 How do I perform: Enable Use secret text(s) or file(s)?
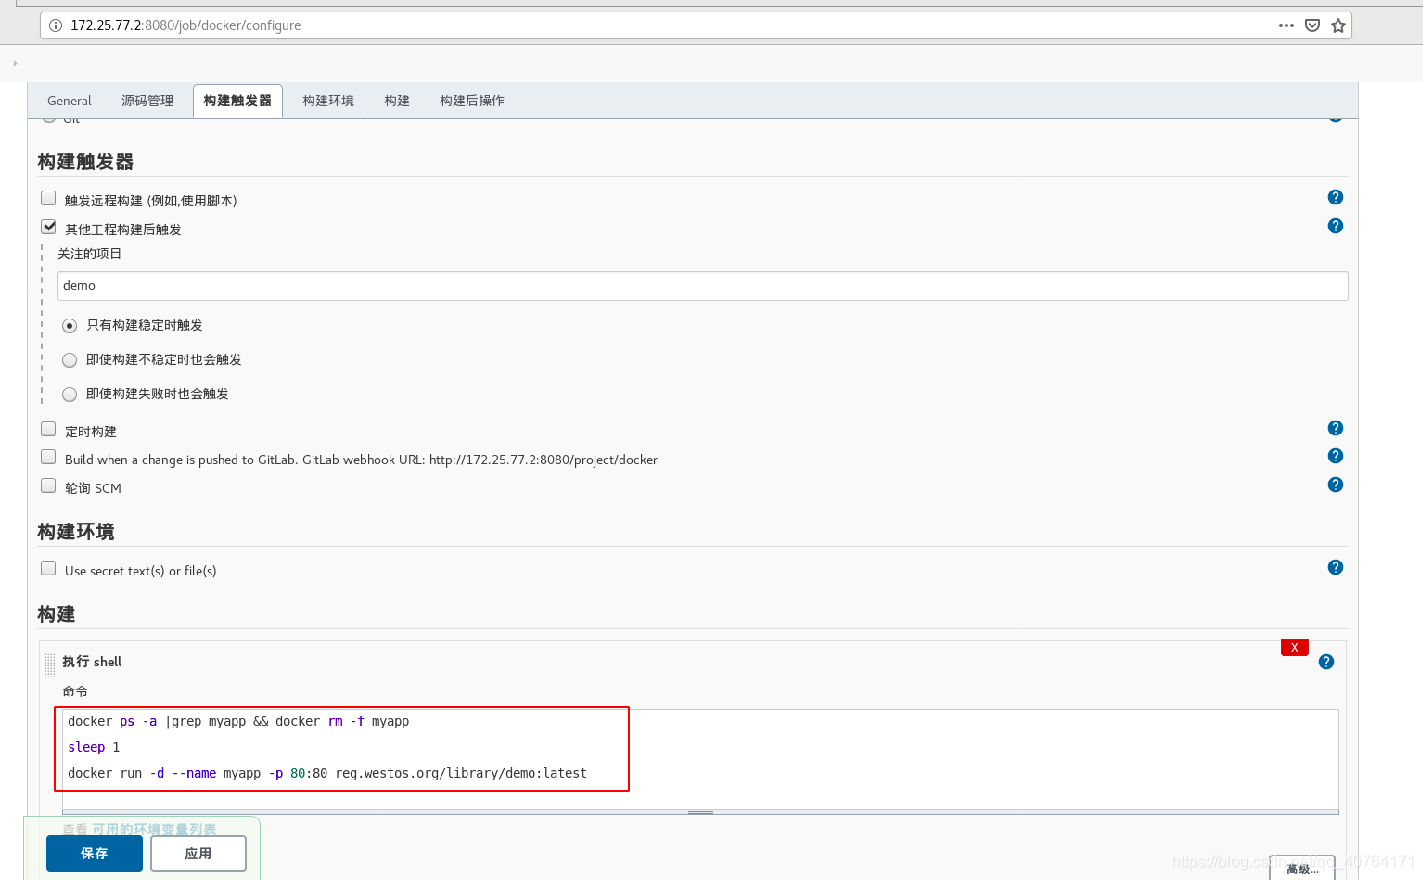[48, 568]
